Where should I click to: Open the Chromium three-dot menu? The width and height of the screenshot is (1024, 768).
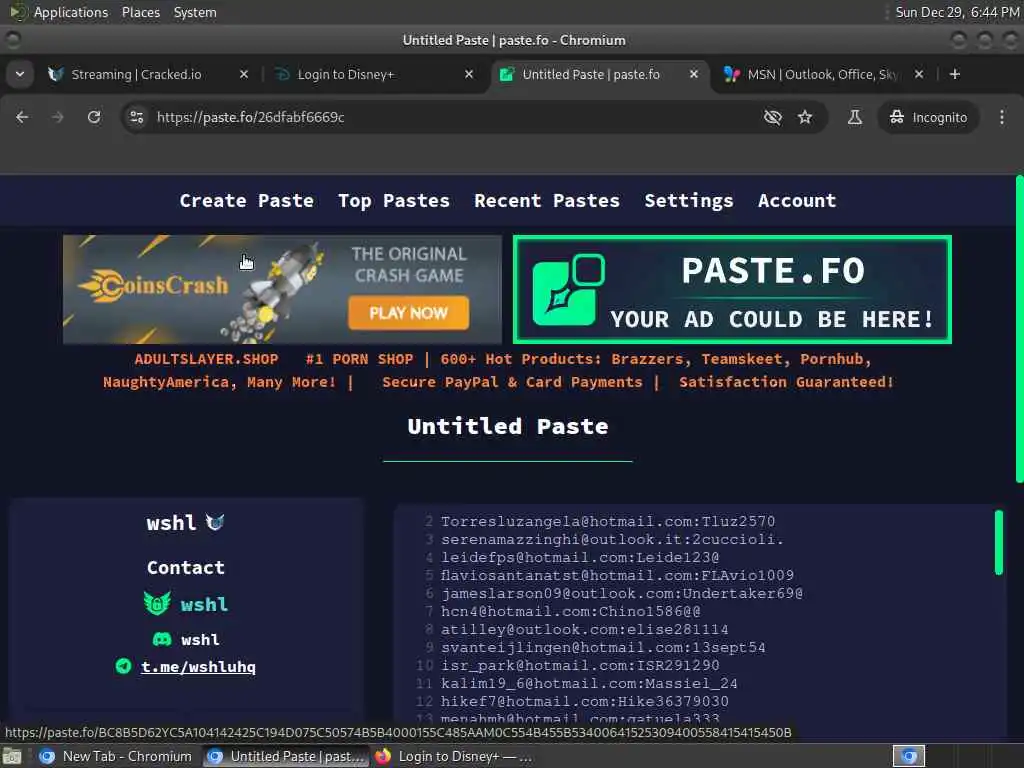[x=1002, y=117]
